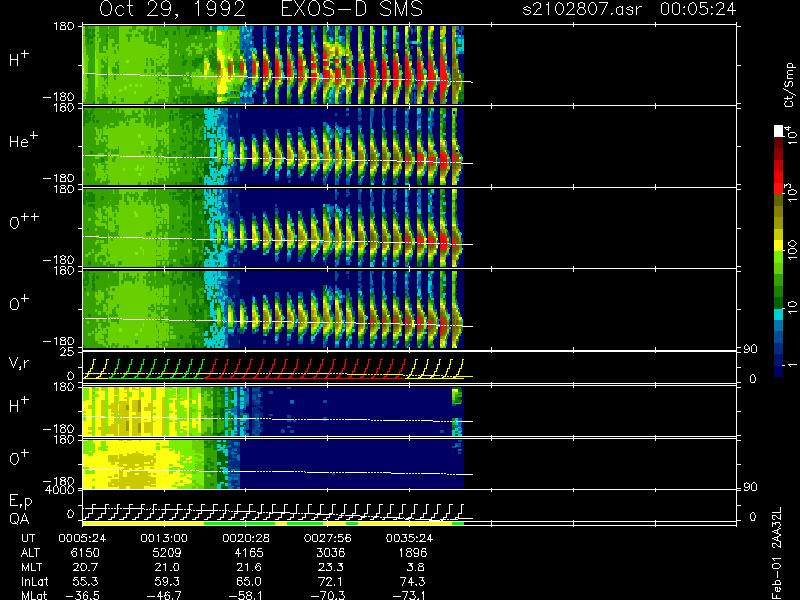The width and height of the screenshot is (800, 600).
Task: Click the "MLT" row header
Action: [x=31, y=567]
